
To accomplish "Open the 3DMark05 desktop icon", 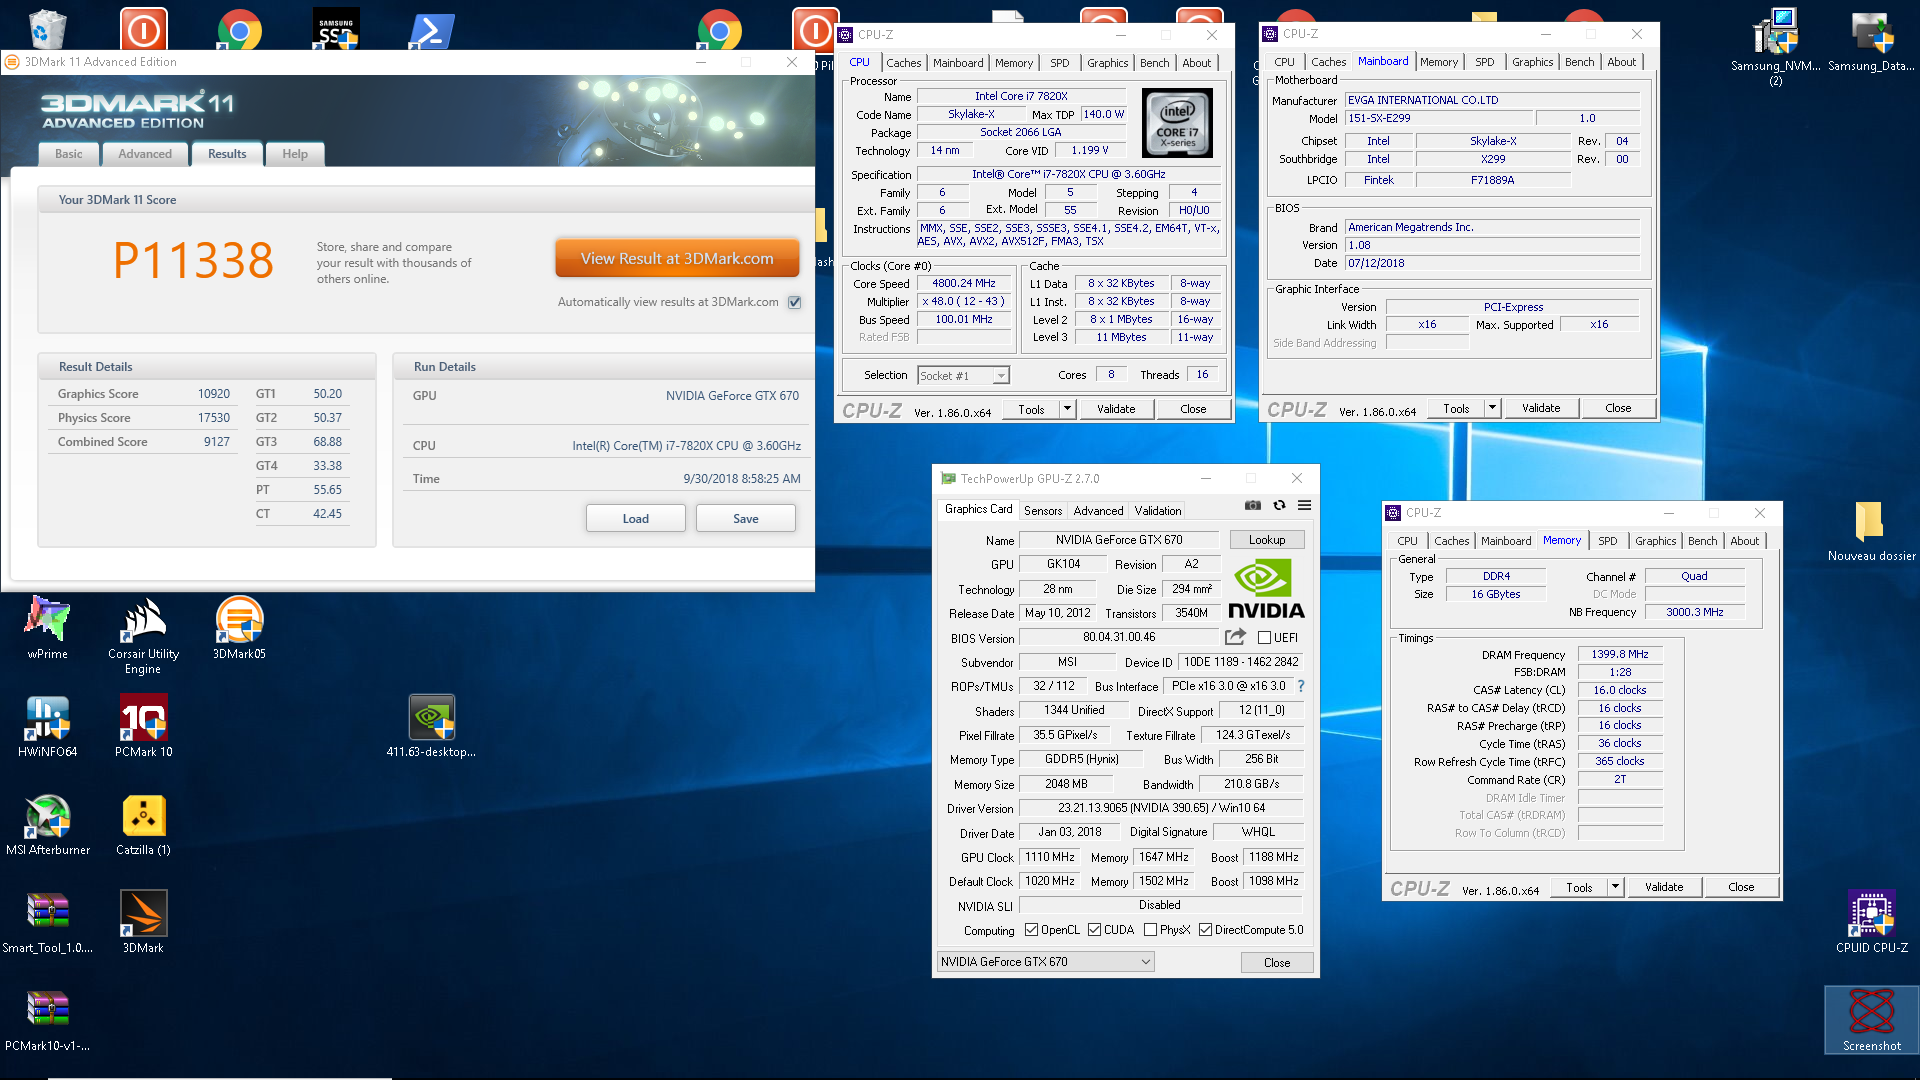I will click(x=239, y=628).
